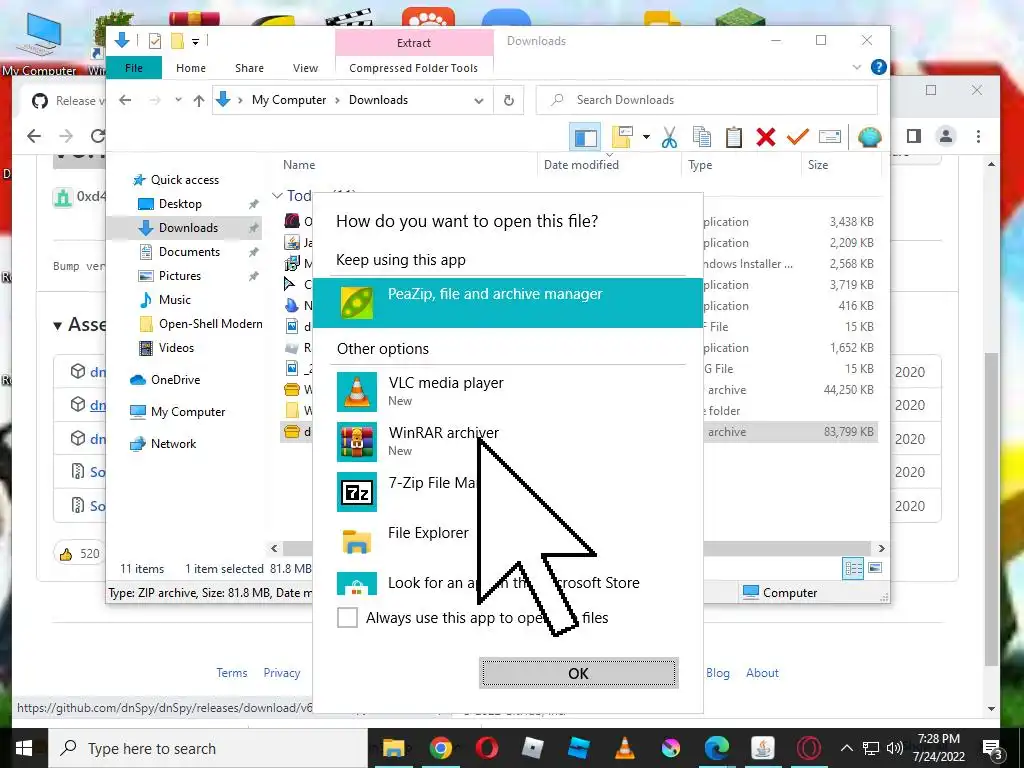Sort by Size column header
Screen dimensions: 1024x768
tap(818, 165)
